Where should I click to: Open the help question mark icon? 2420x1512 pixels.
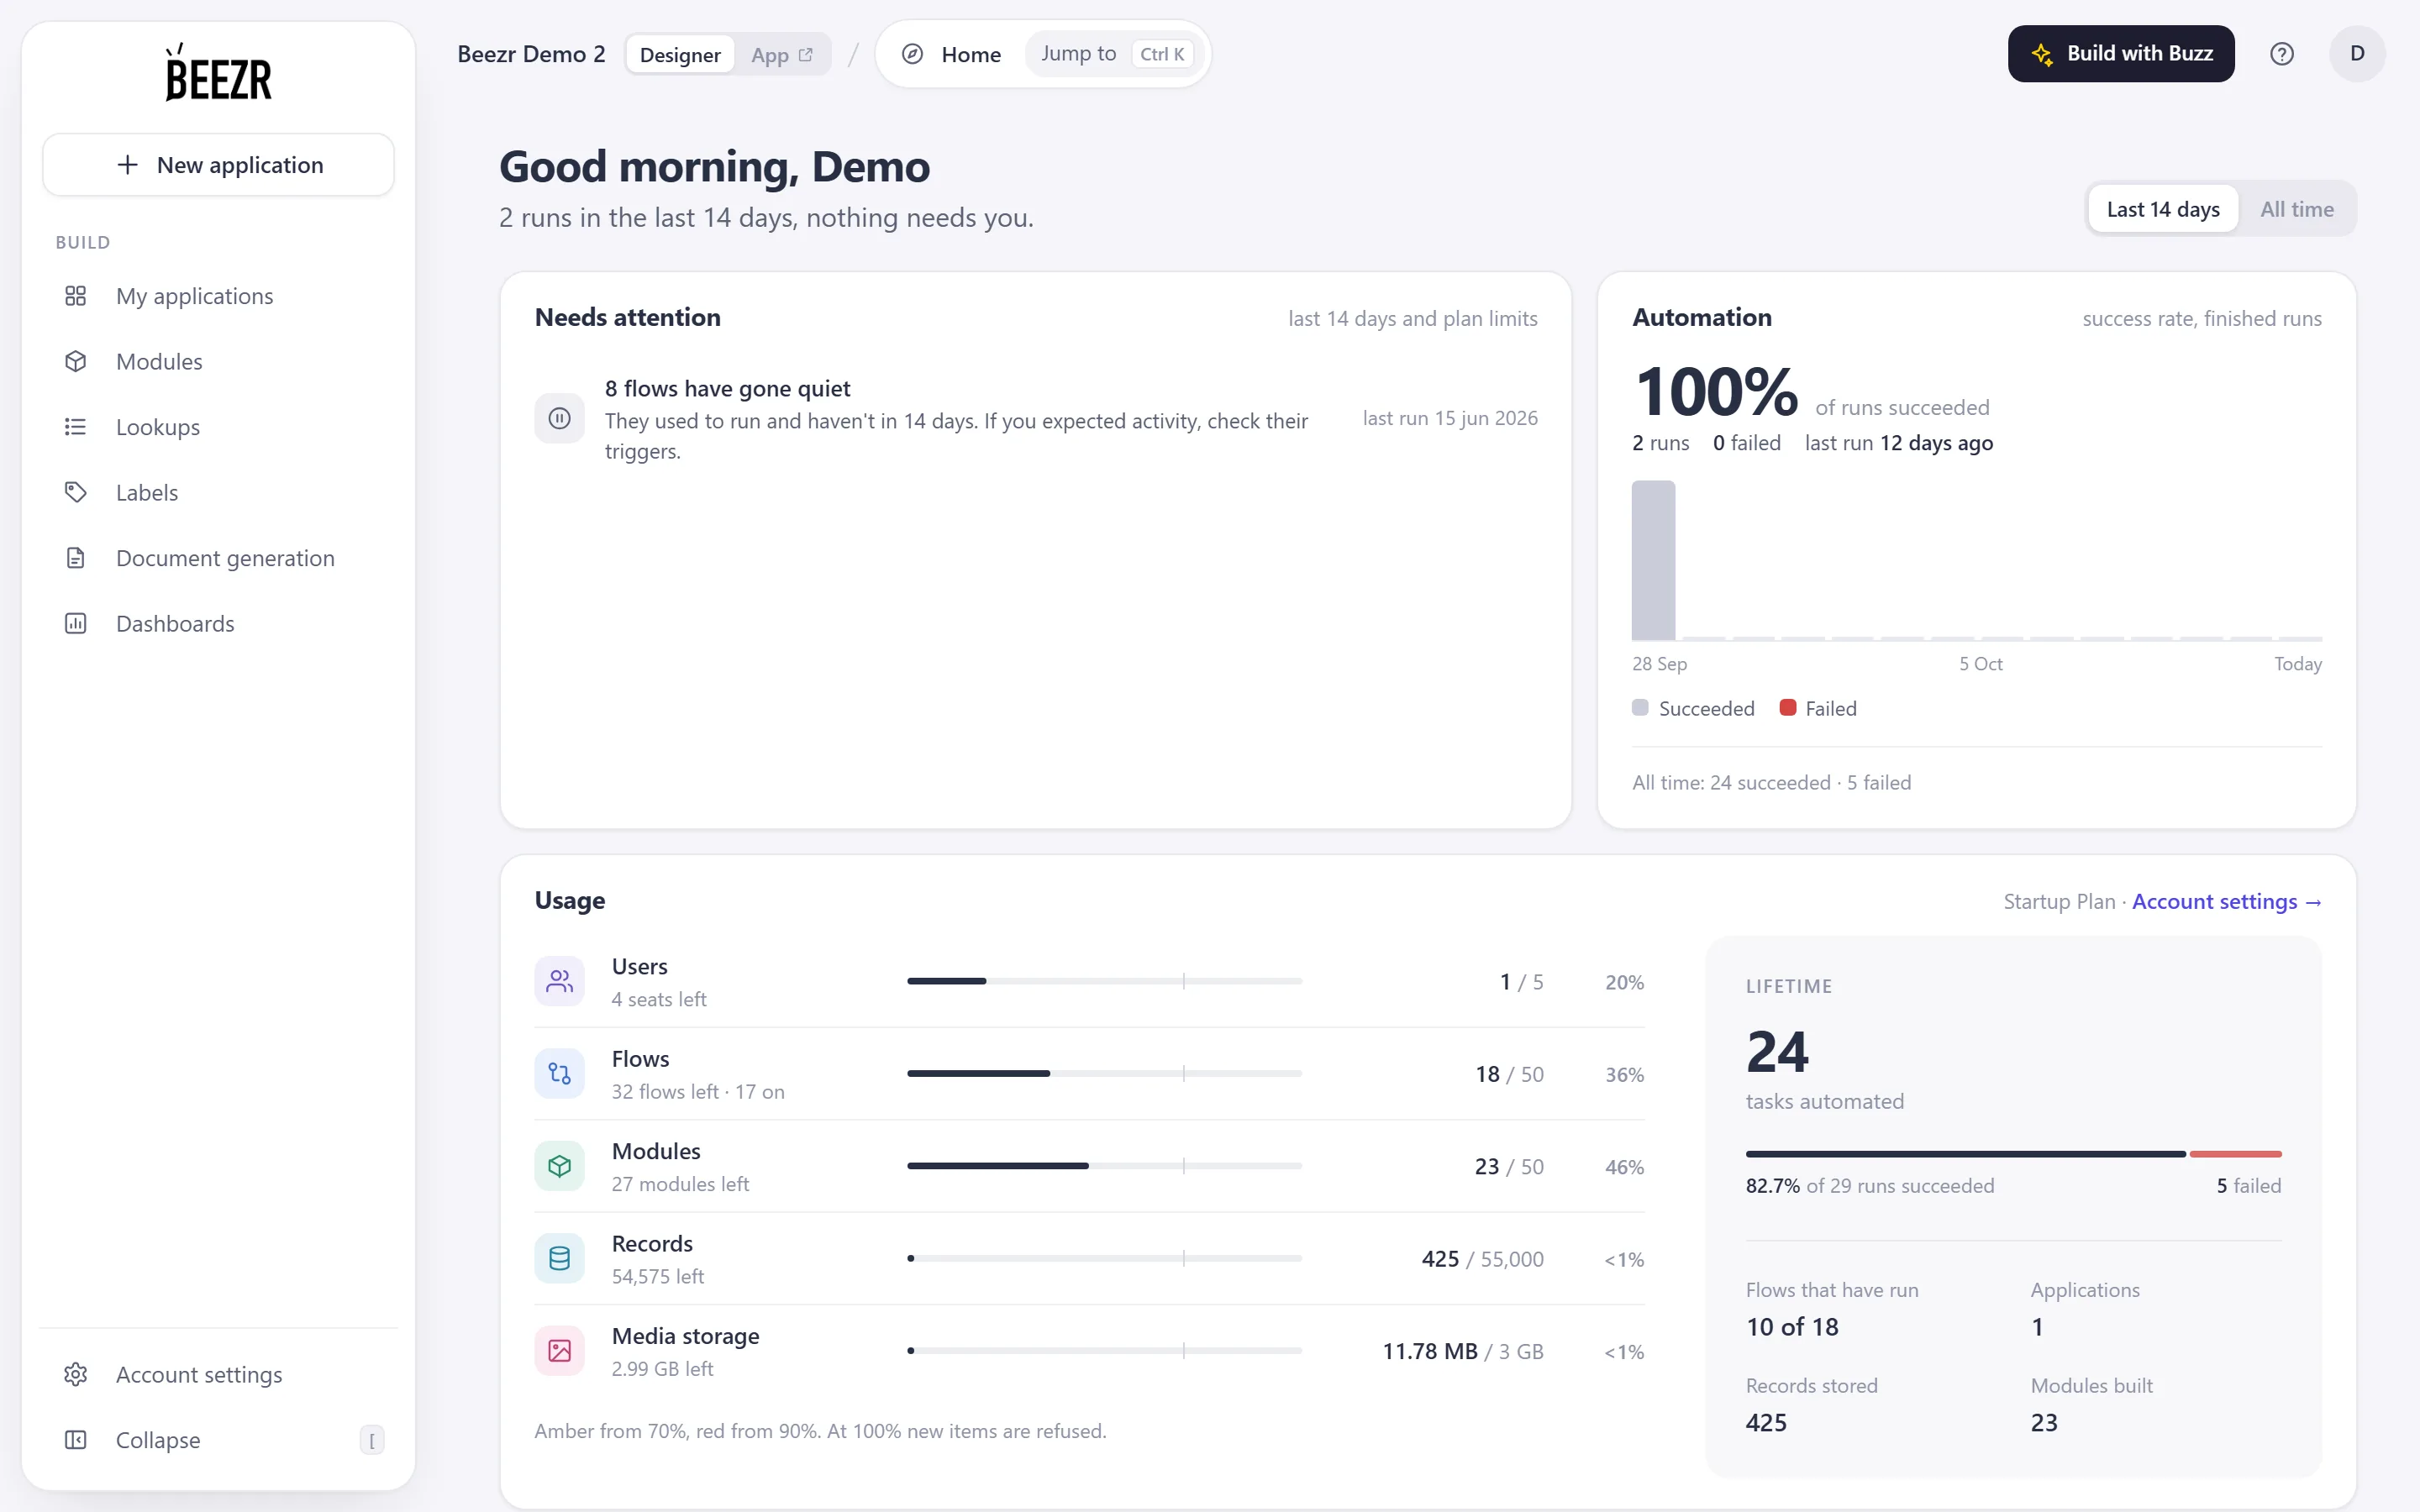[x=2282, y=54]
